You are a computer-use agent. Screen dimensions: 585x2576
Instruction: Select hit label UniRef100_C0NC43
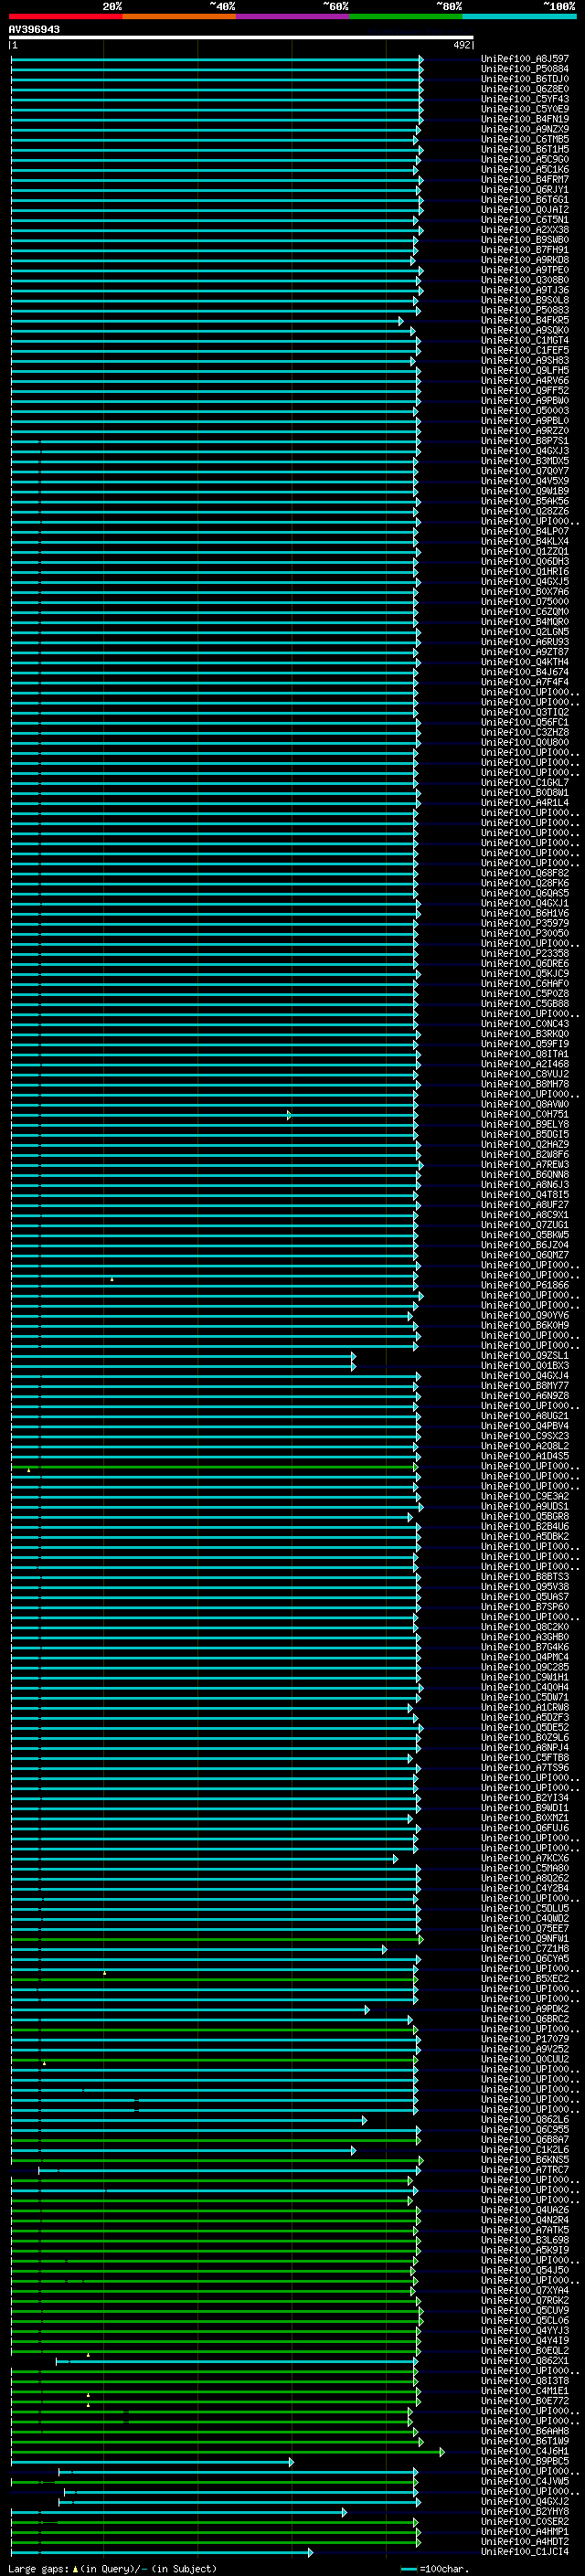click(x=525, y=1024)
